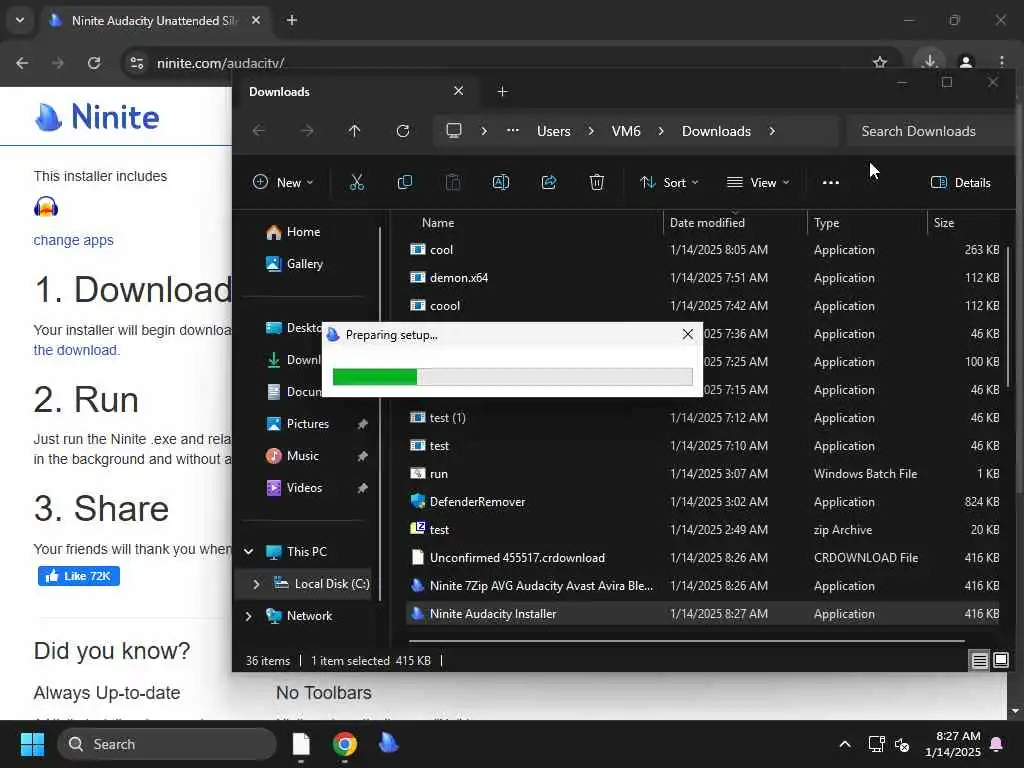Open the Sort dropdown menu
This screenshot has height=768, width=1024.
(x=669, y=183)
